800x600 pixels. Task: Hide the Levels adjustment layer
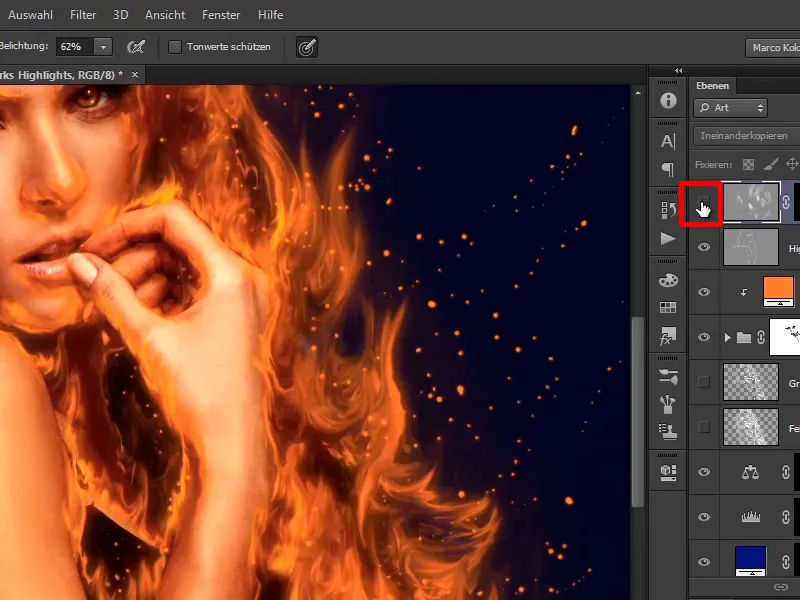point(704,517)
